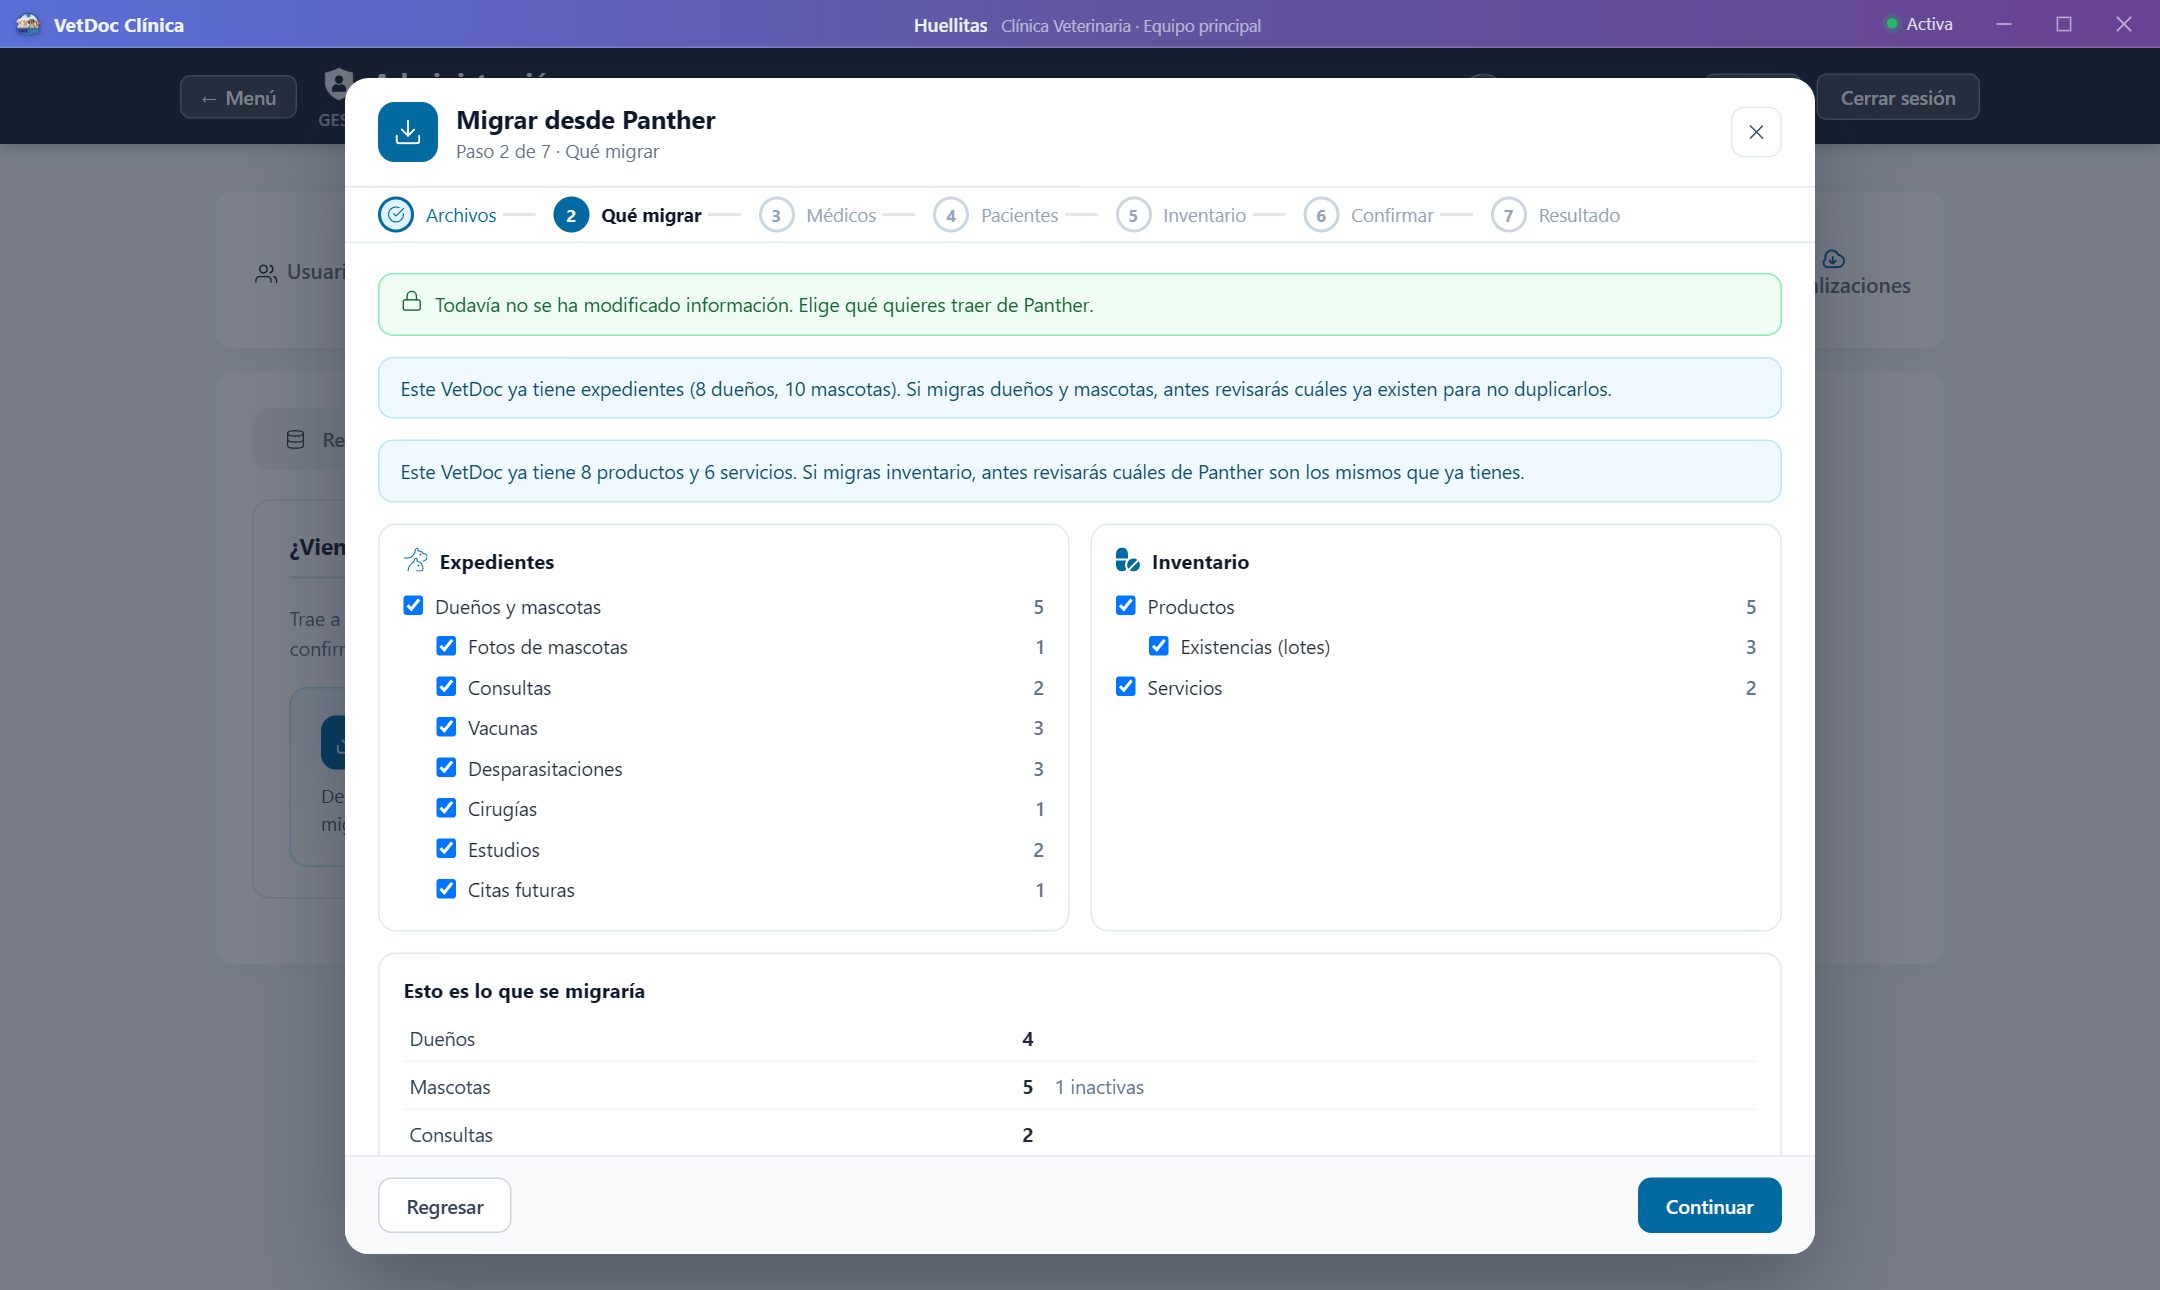Jump to step 3 Médicos
Image resolution: width=2160 pixels, height=1290 pixels.
817,215
